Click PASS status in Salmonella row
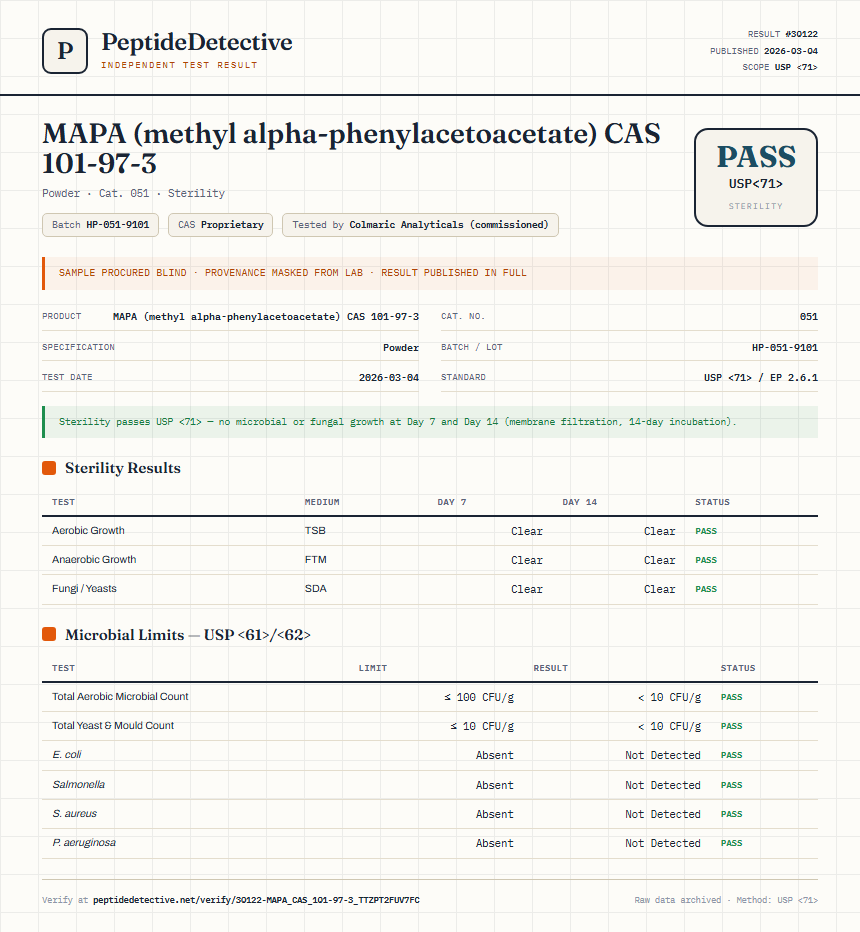Screen dimensions: 860x932 (732, 785)
